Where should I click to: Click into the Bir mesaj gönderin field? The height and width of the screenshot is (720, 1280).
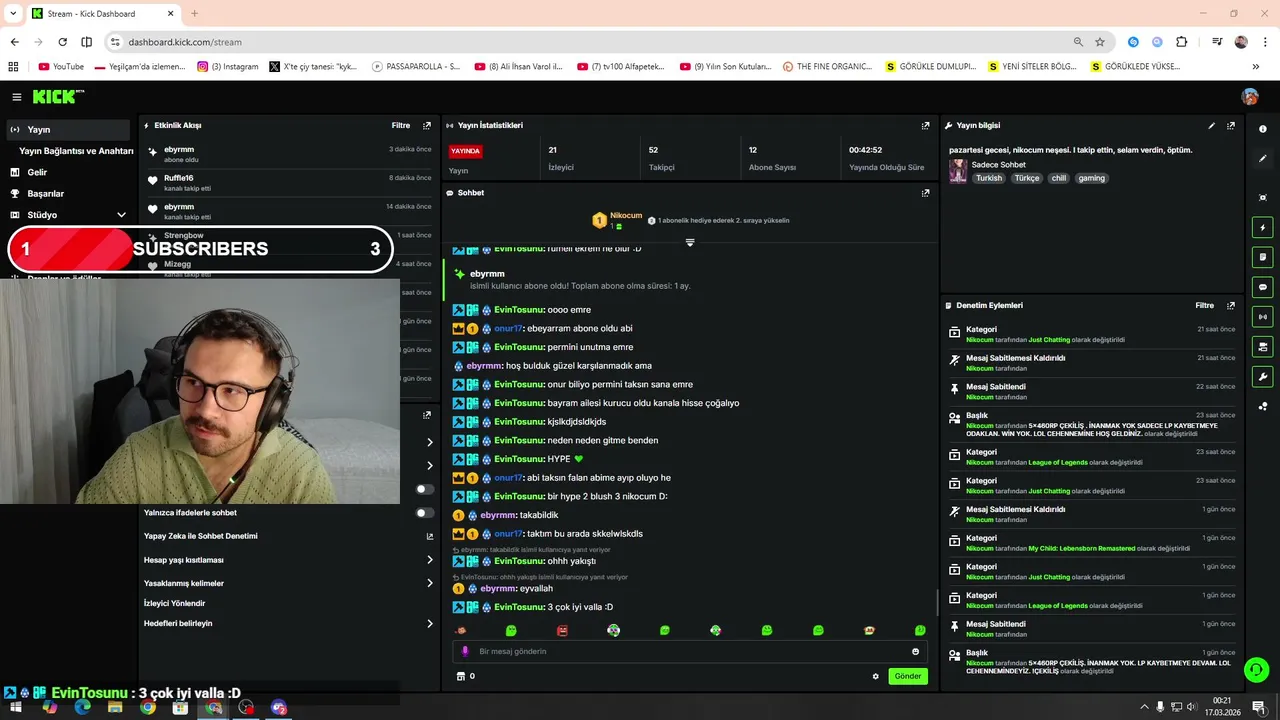point(690,652)
